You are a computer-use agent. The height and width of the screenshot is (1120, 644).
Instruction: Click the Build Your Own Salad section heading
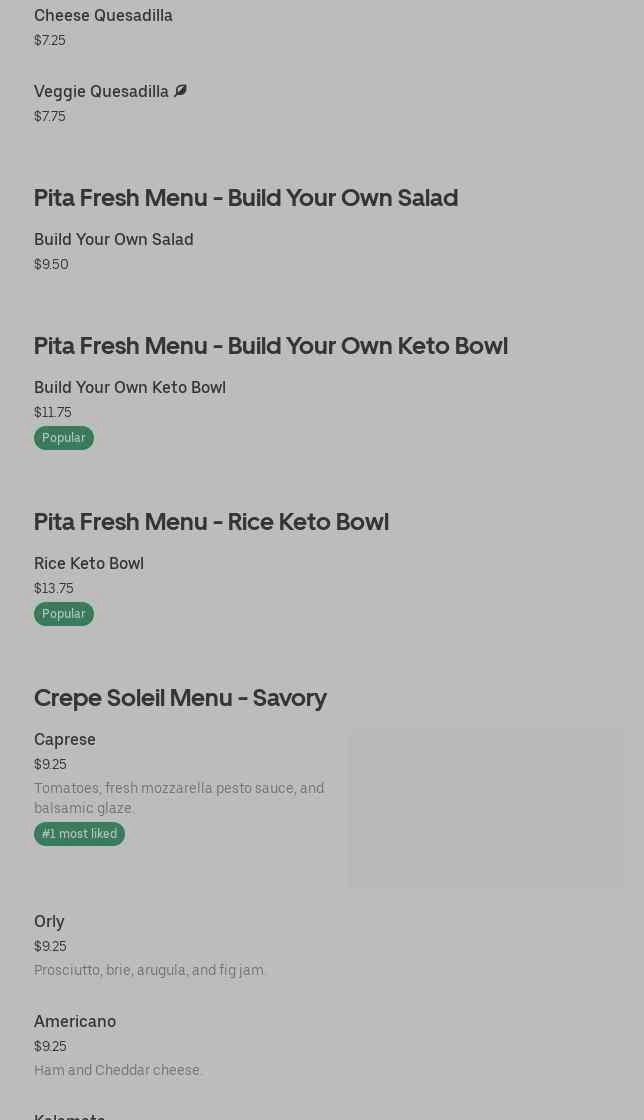246,197
